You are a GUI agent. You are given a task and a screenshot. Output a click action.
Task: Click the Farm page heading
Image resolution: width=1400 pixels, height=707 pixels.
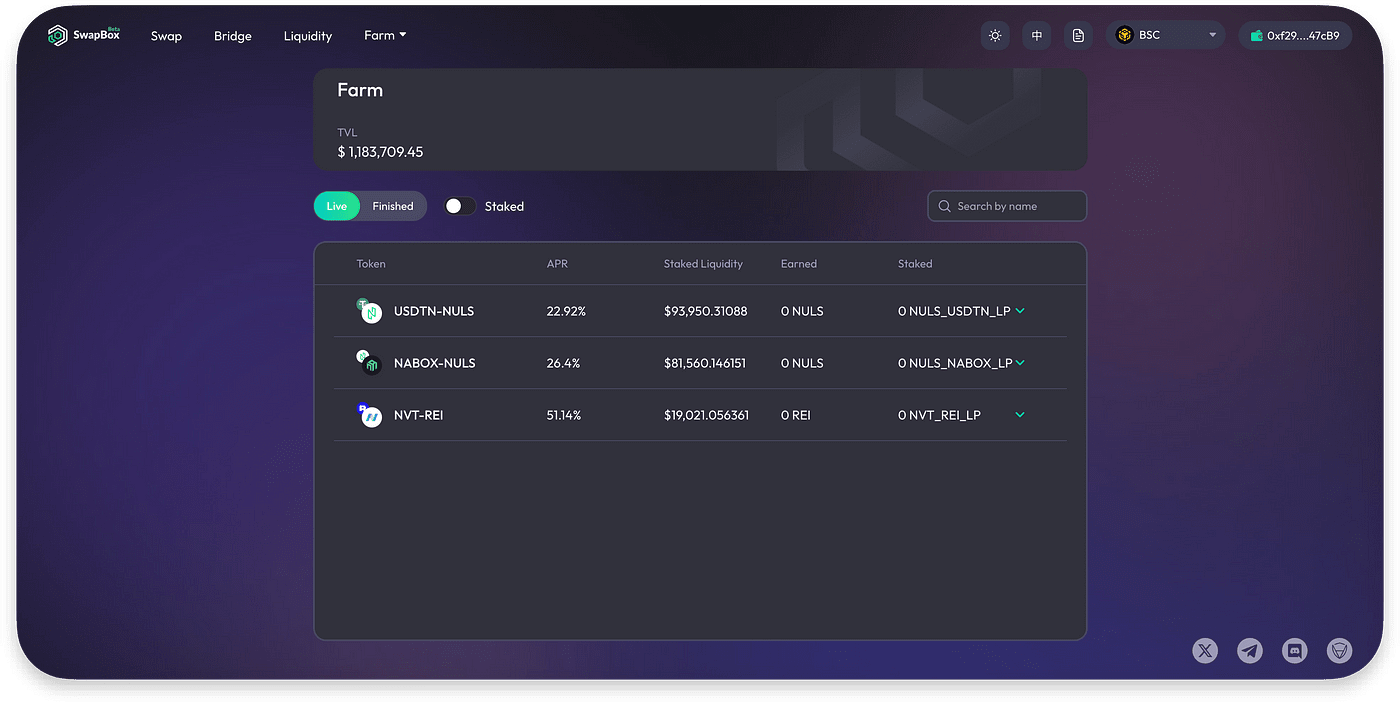point(360,90)
